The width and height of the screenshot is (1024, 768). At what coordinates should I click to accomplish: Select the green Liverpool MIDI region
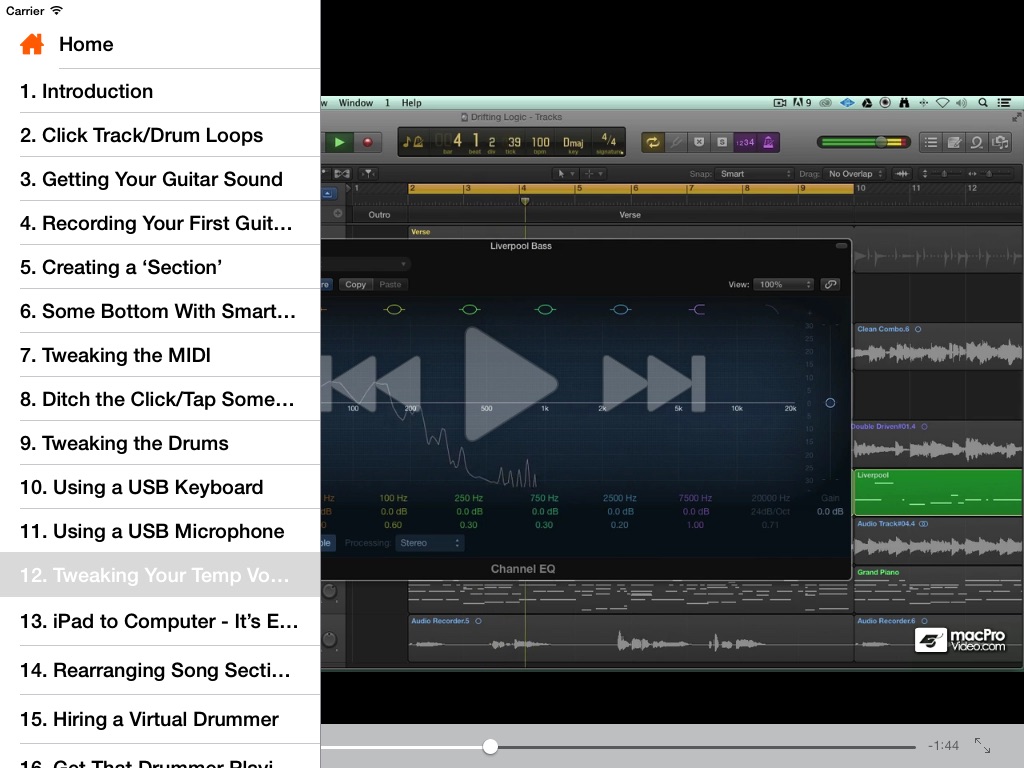click(937, 490)
